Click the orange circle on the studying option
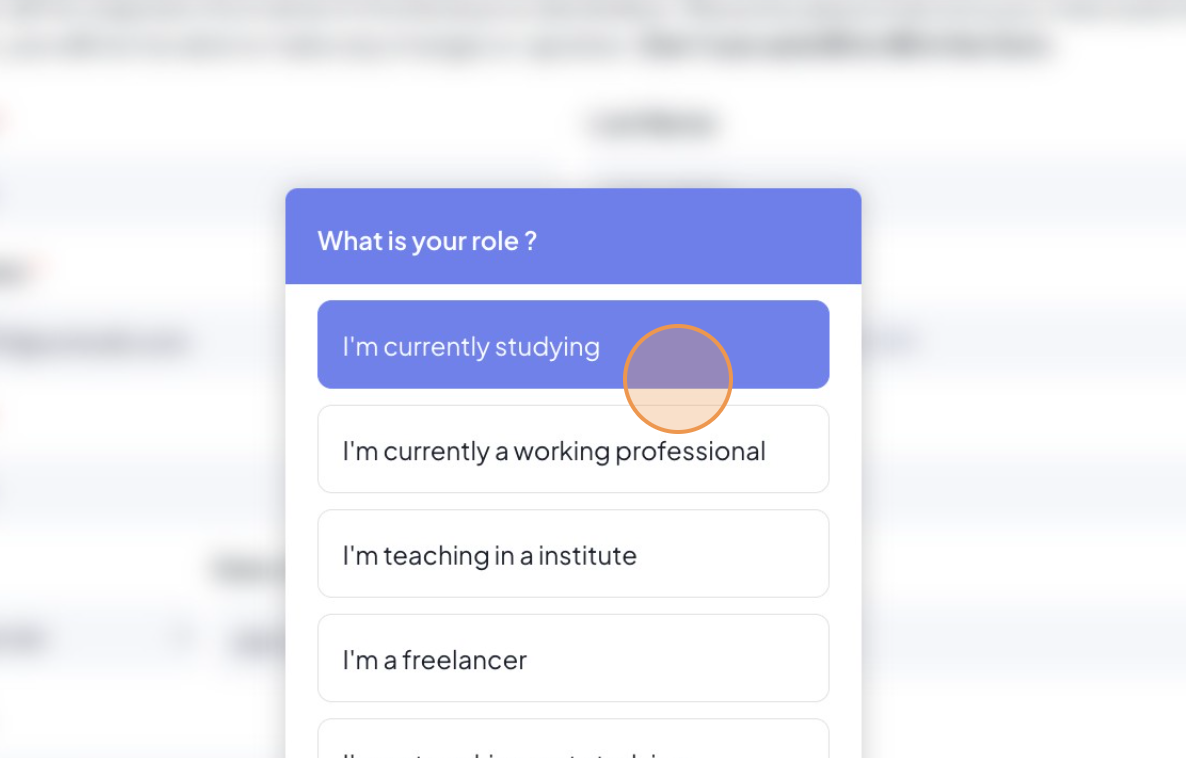This screenshot has width=1186, height=758. coord(678,379)
